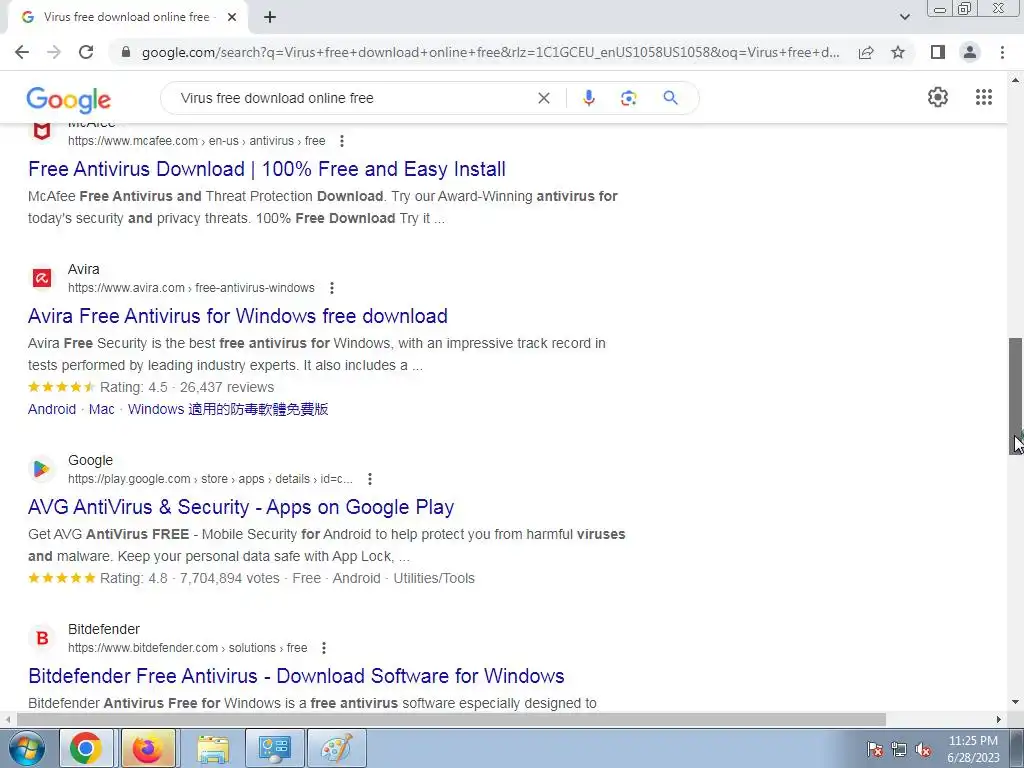This screenshot has height=768, width=1024.
Task: Close the Virus free download tab
Action: tap(232, 17)
